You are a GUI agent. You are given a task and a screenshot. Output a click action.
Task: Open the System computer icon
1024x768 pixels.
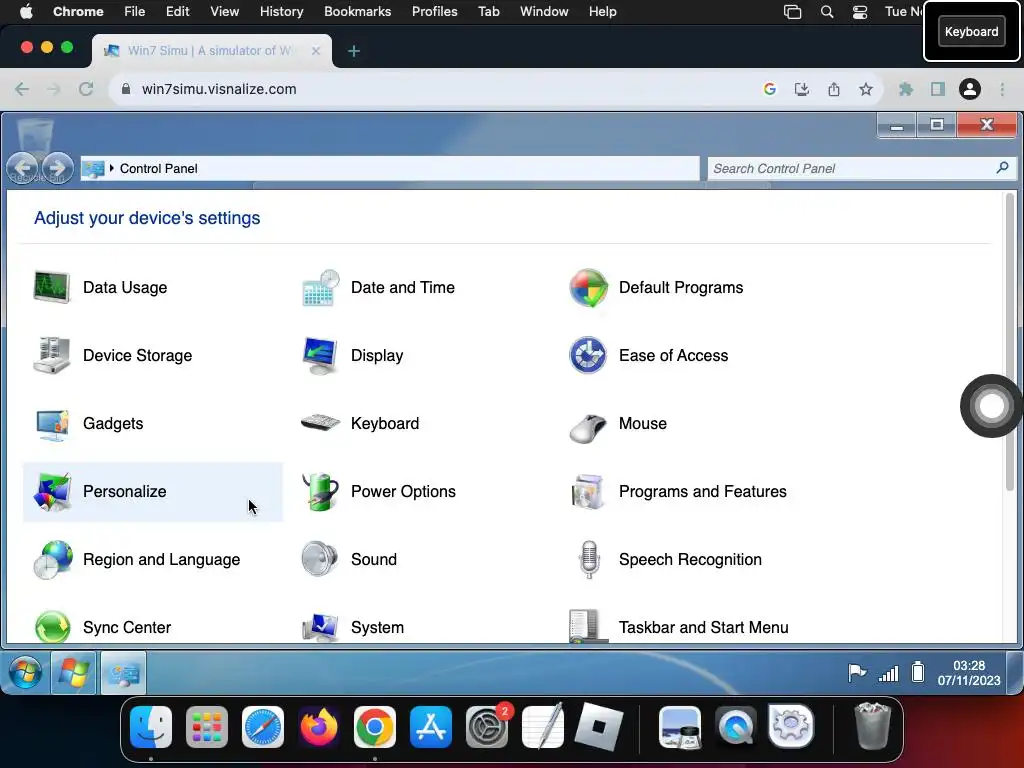point(320,627)
